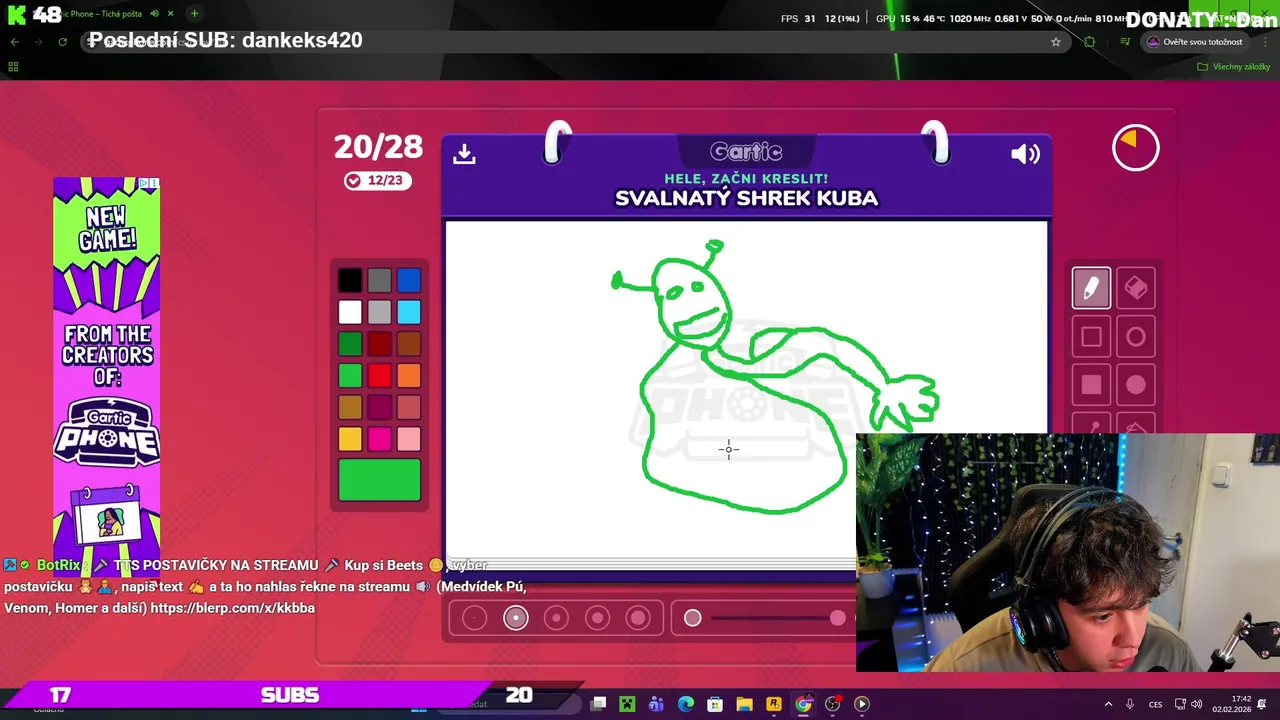
Task: Bookmark this page with the star
Action: [1055, 42]
